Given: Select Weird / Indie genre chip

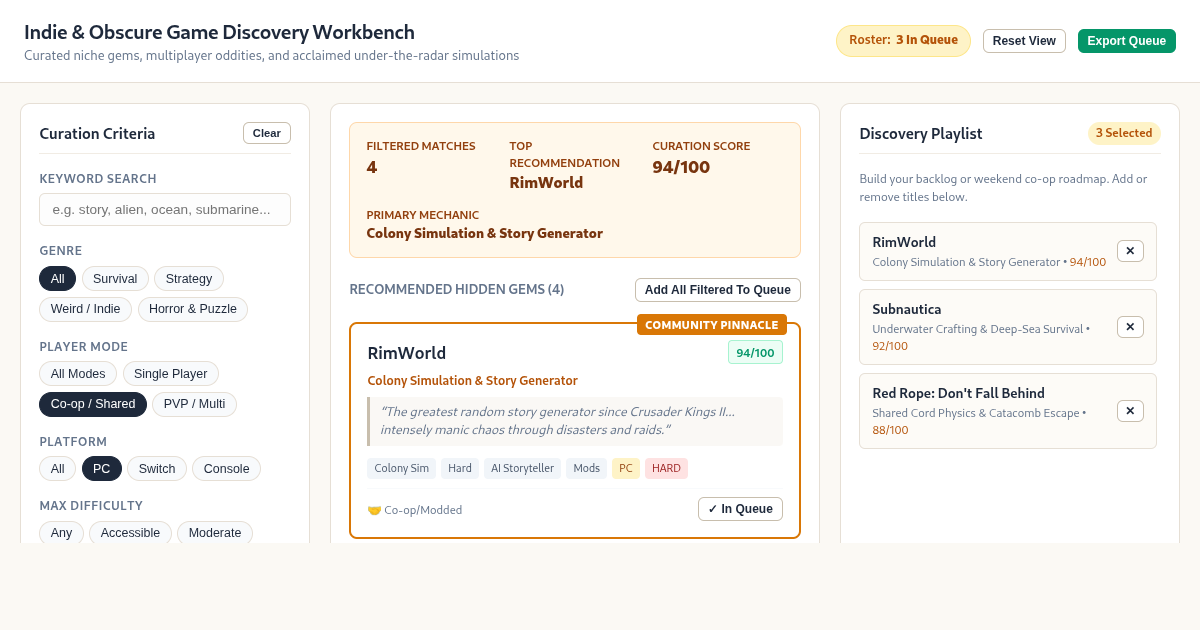Looking at the screenshot, I should coord(86,309).
